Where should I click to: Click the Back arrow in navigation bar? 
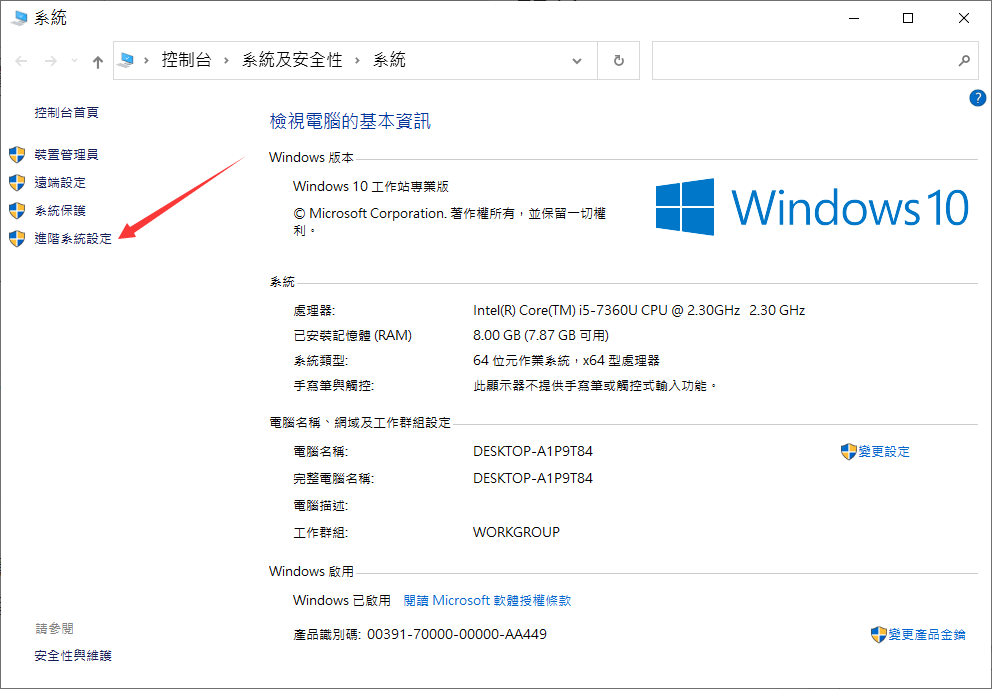pyautogui.click(x=22, y=61)
